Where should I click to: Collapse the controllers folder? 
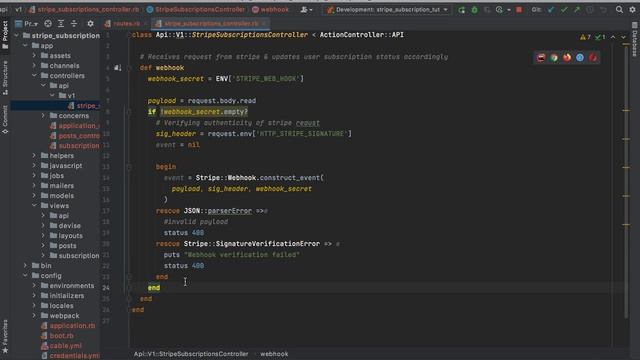point(34,76)
